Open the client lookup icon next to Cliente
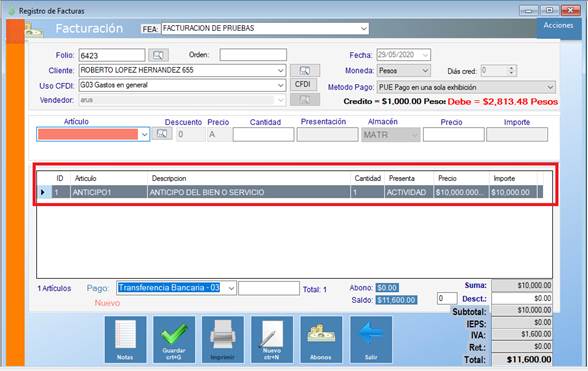The width and height of the screenshot is (588, 371). 305,70
